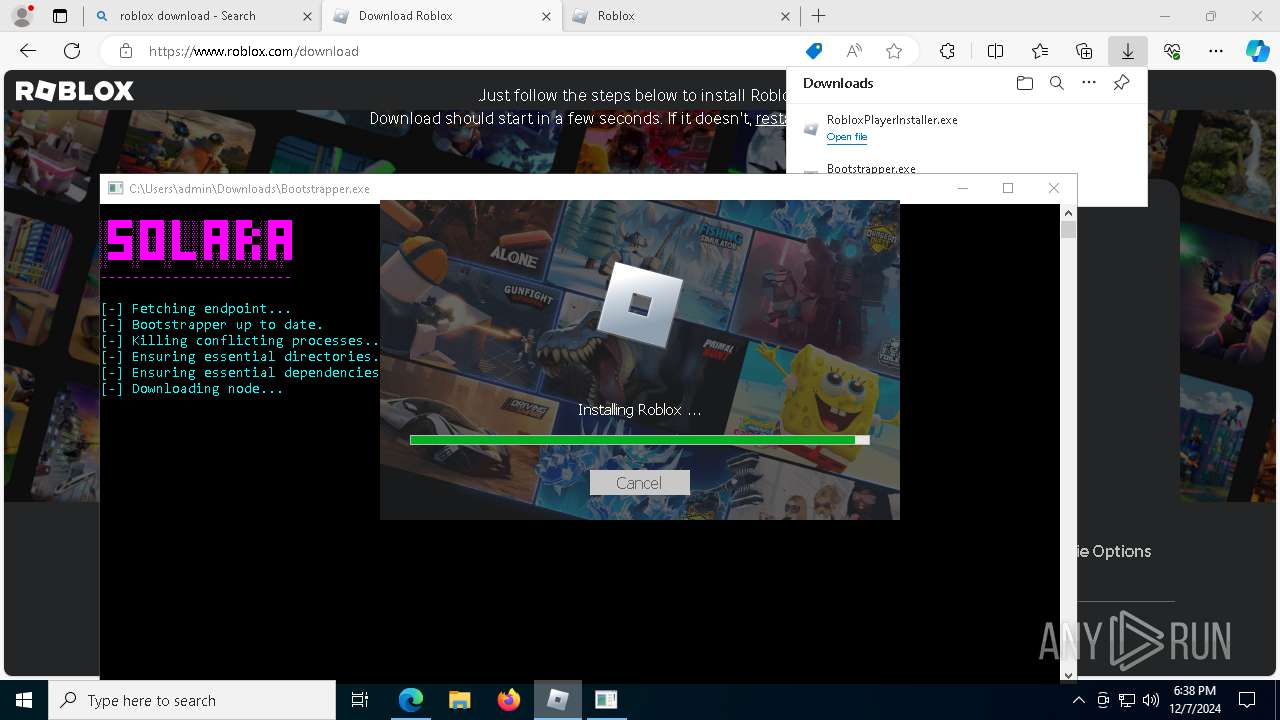Click Open file under RobloxPlayerInstaller.exe

(847, 137)
